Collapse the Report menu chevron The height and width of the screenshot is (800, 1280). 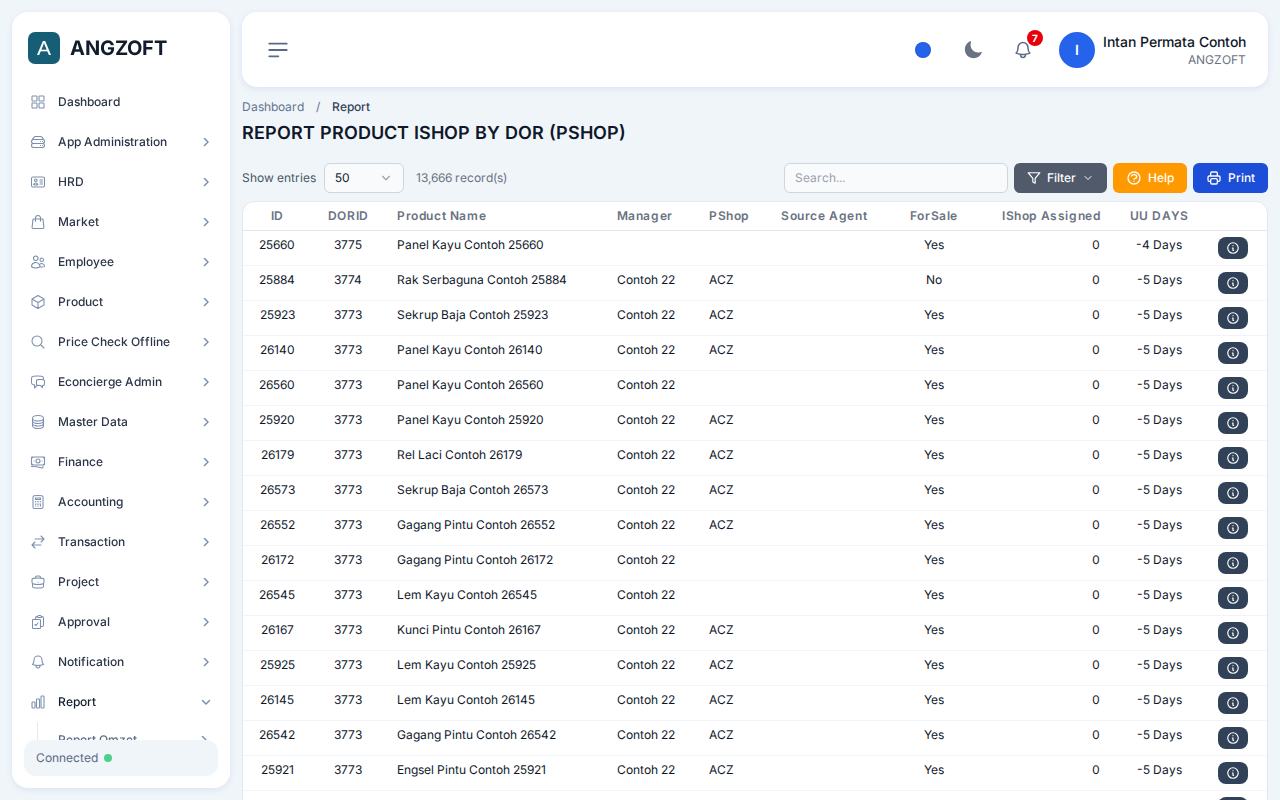tap(206, 702)
